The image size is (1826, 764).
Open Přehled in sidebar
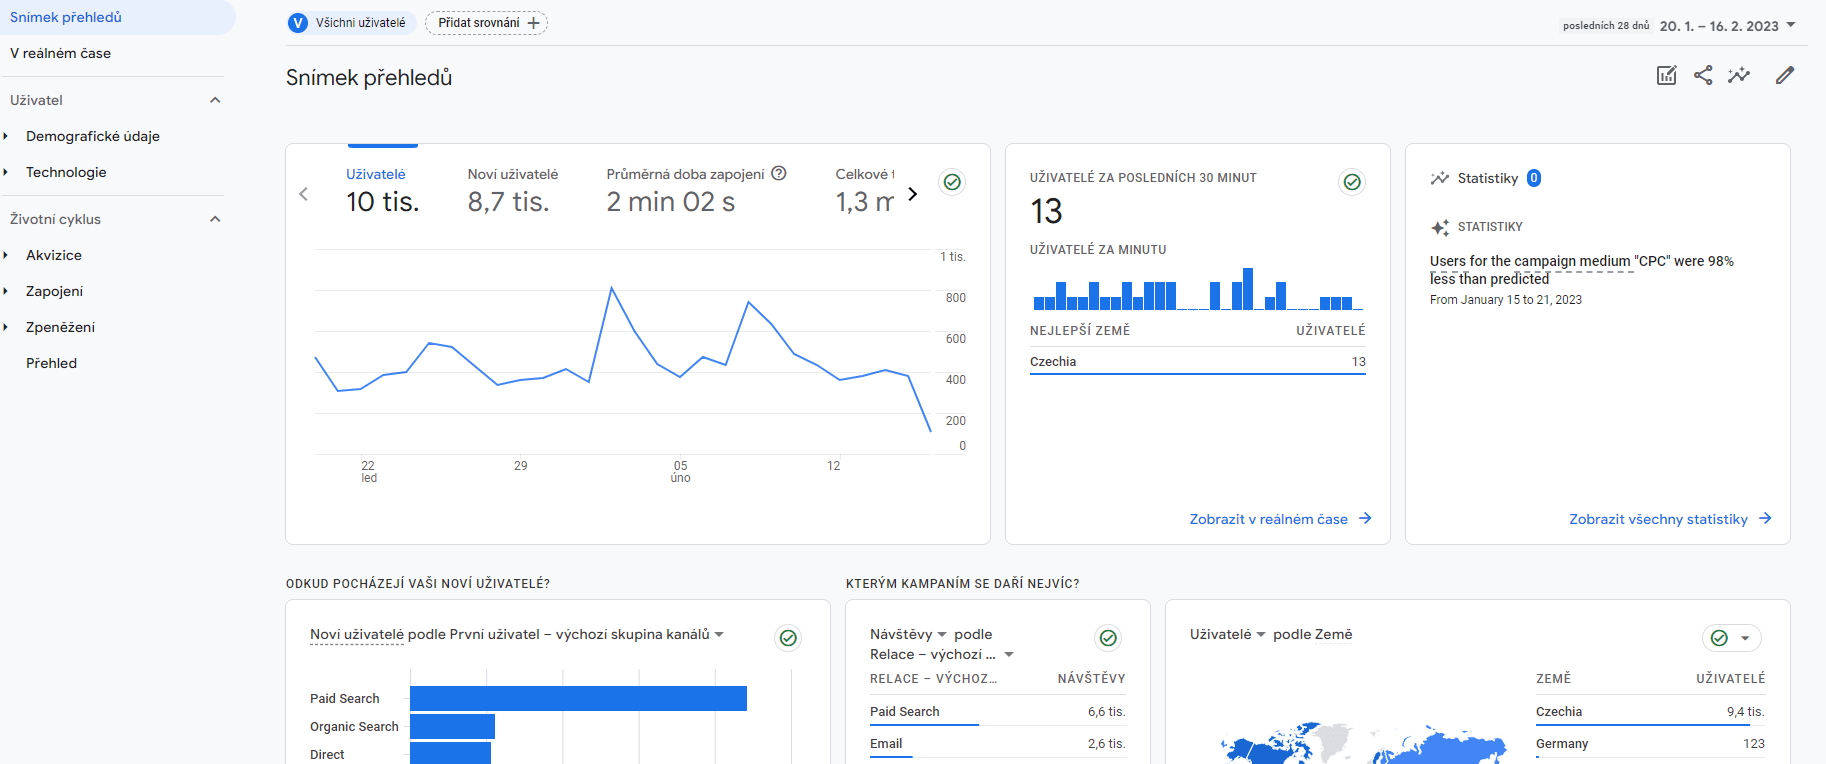coord(52,363)
